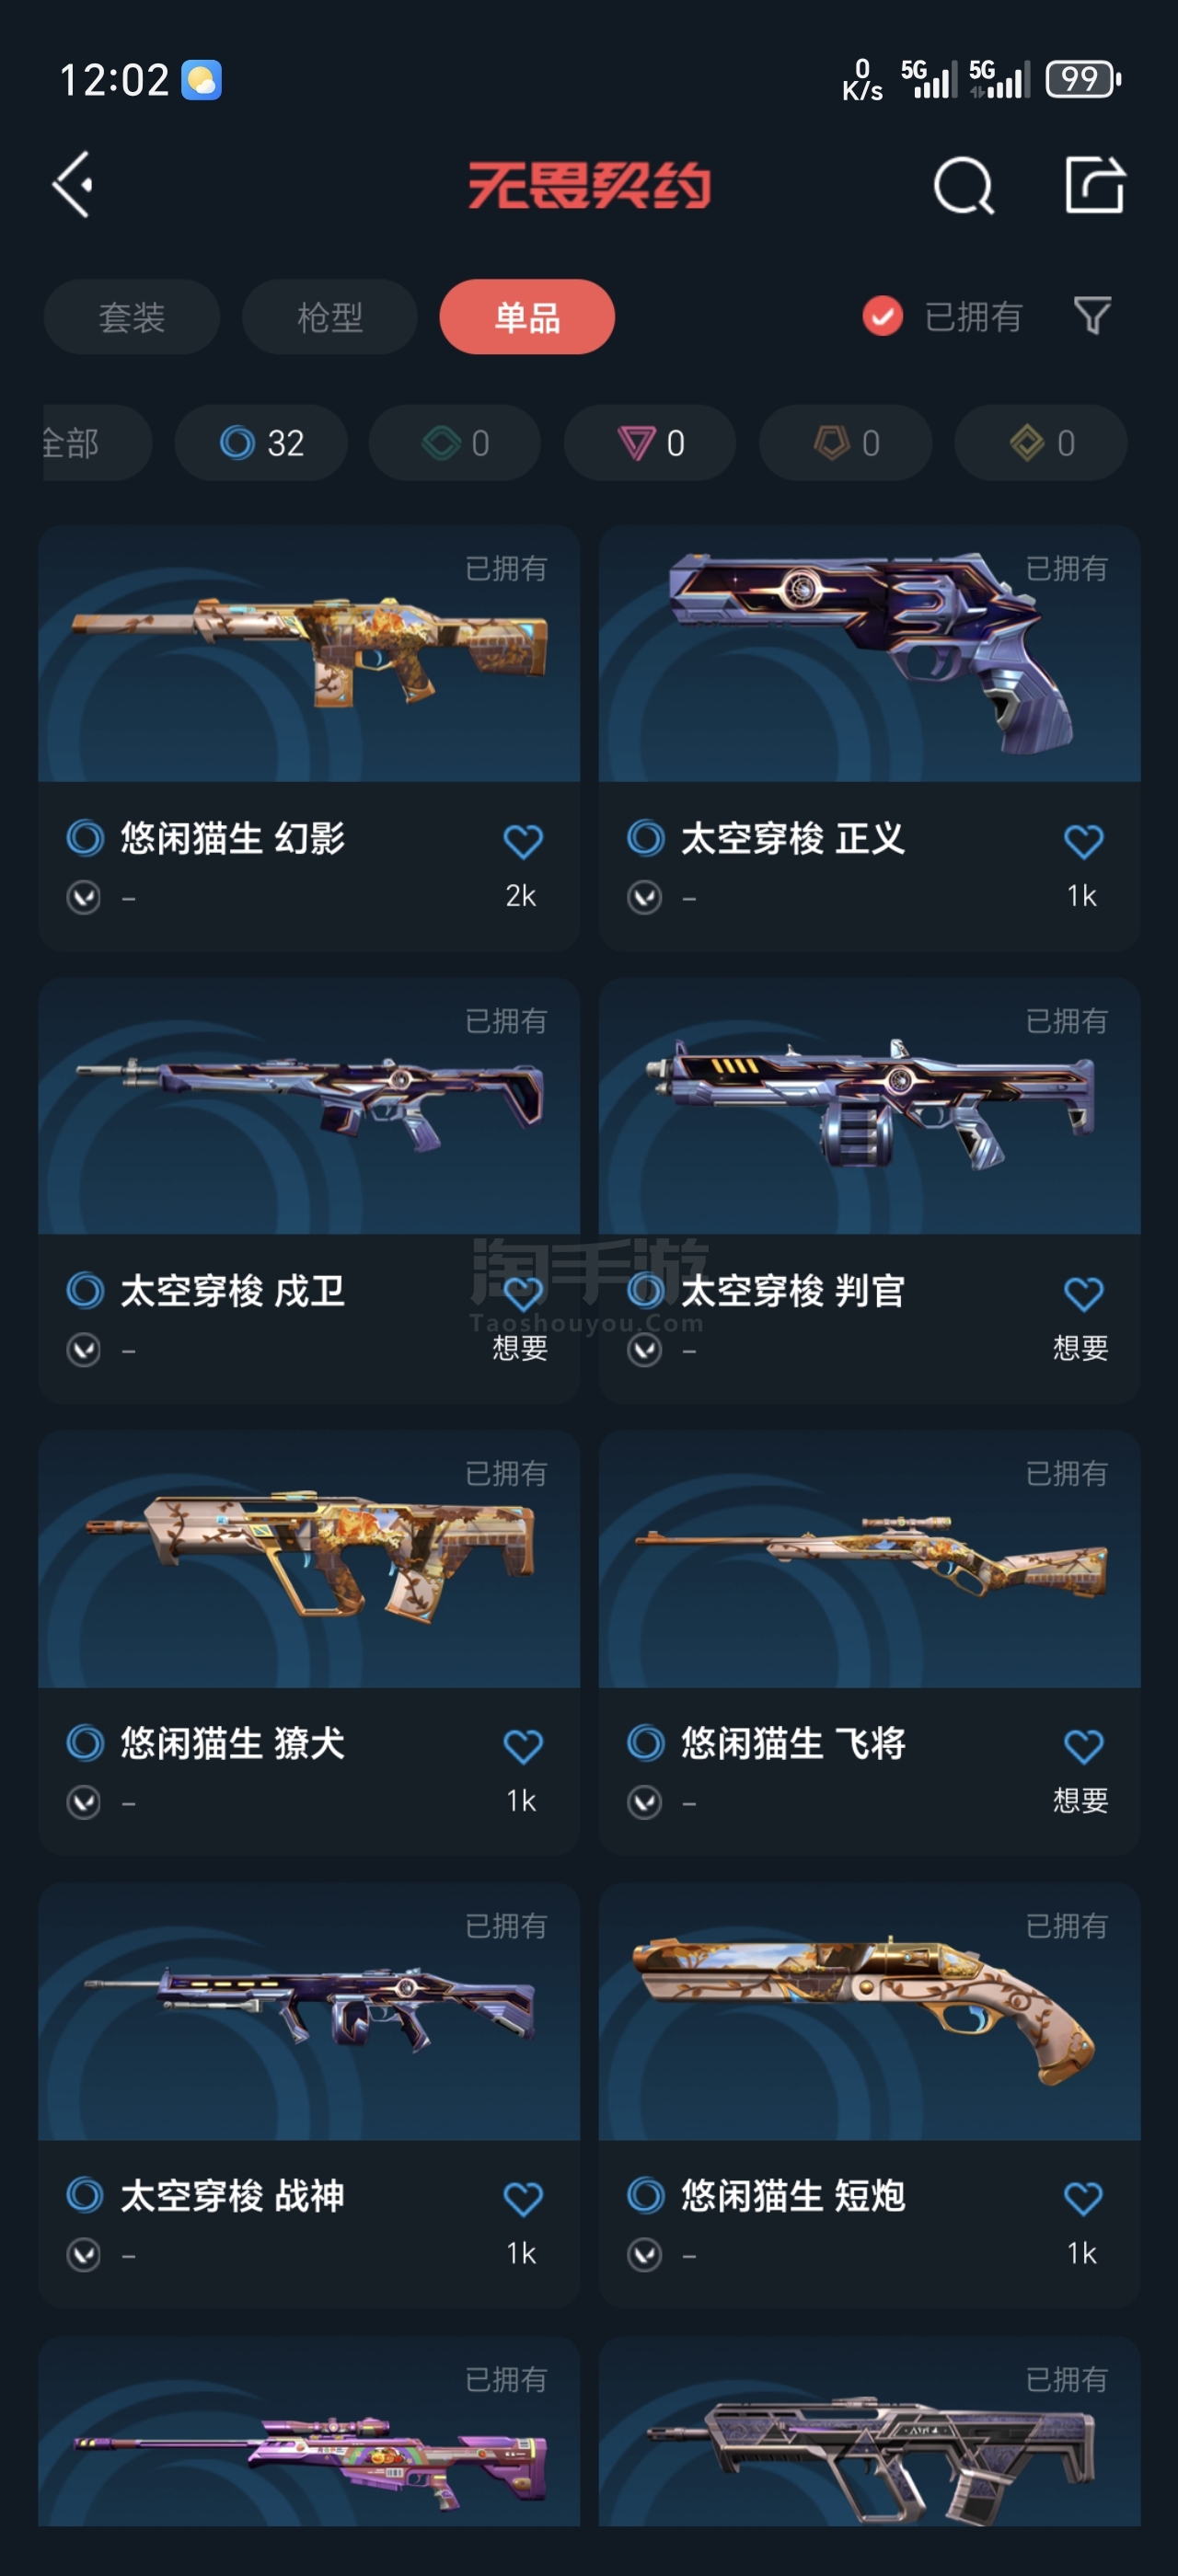Tap the back arrow icon

73,184
